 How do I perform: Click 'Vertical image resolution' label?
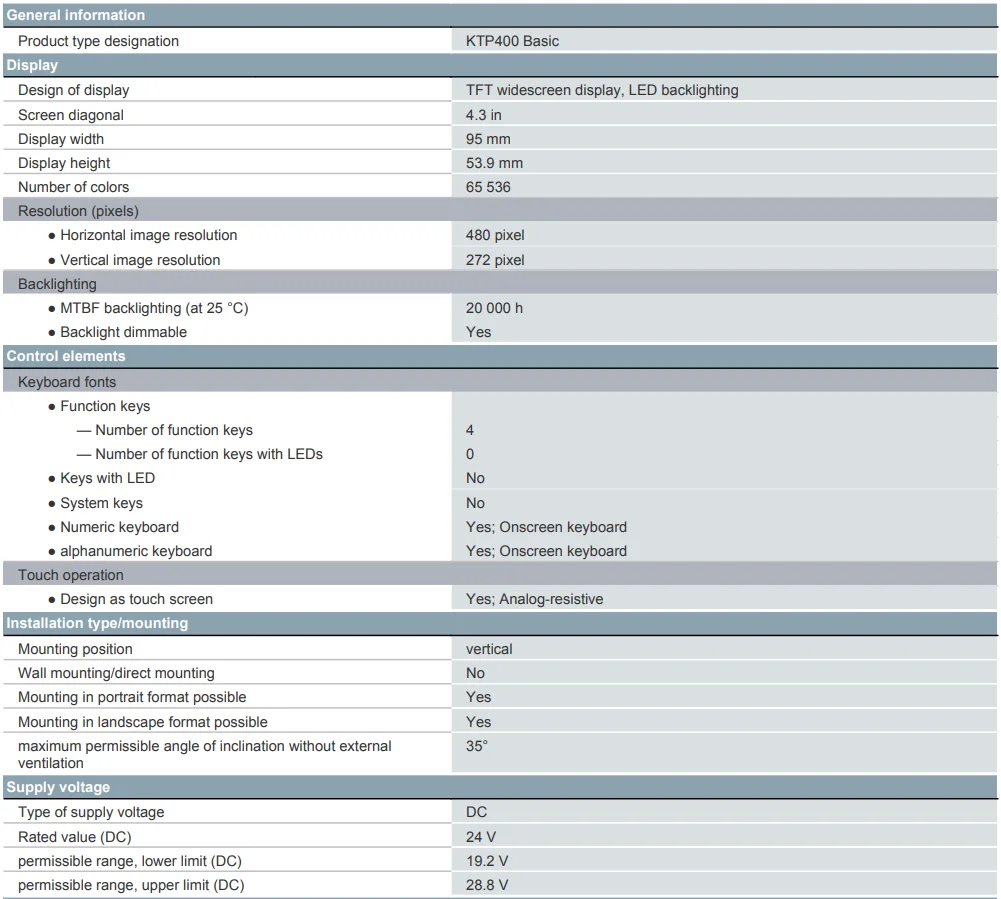point(140,260)
